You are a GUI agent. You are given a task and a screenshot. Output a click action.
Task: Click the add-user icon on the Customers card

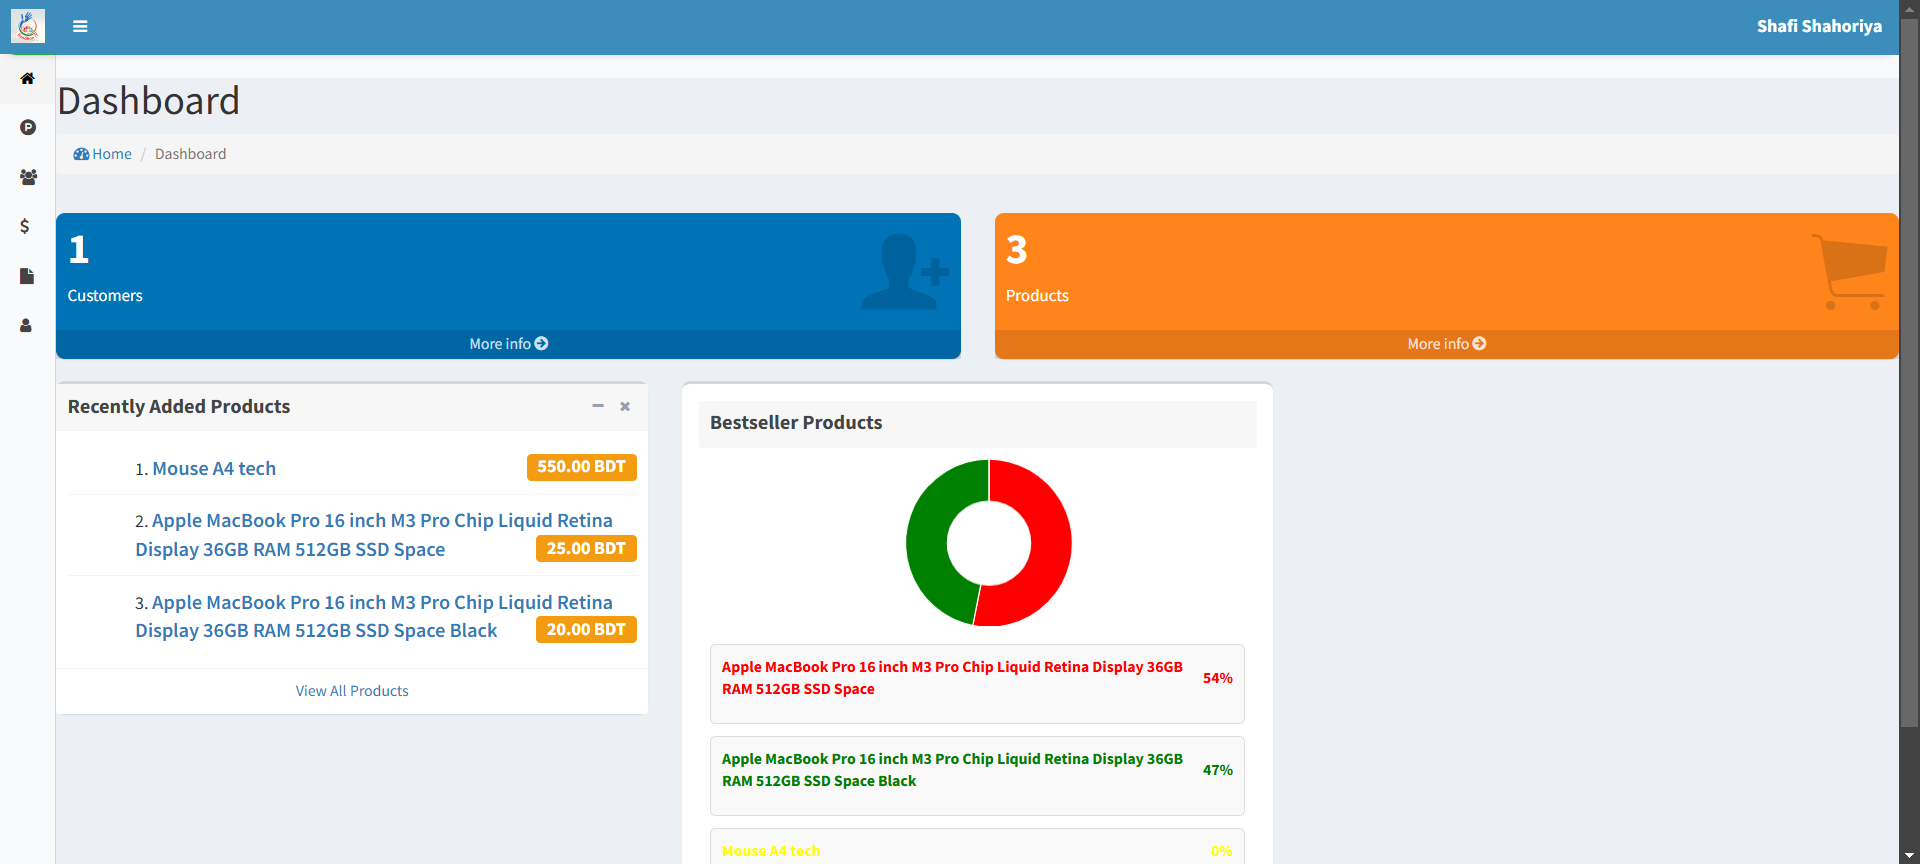905,271
